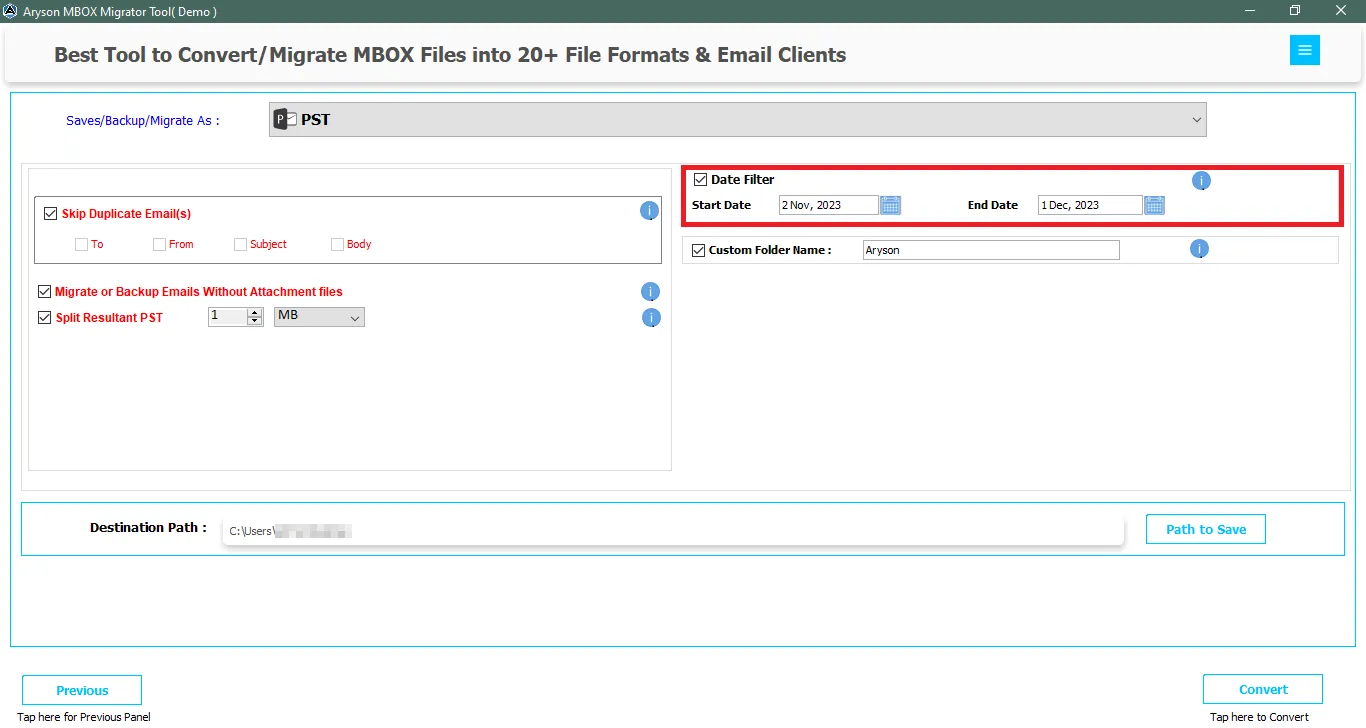Open the Saves/Backup/Migrate As PST dropdown
Viewport: 1366px width, 728px height.
pos(737,119)
